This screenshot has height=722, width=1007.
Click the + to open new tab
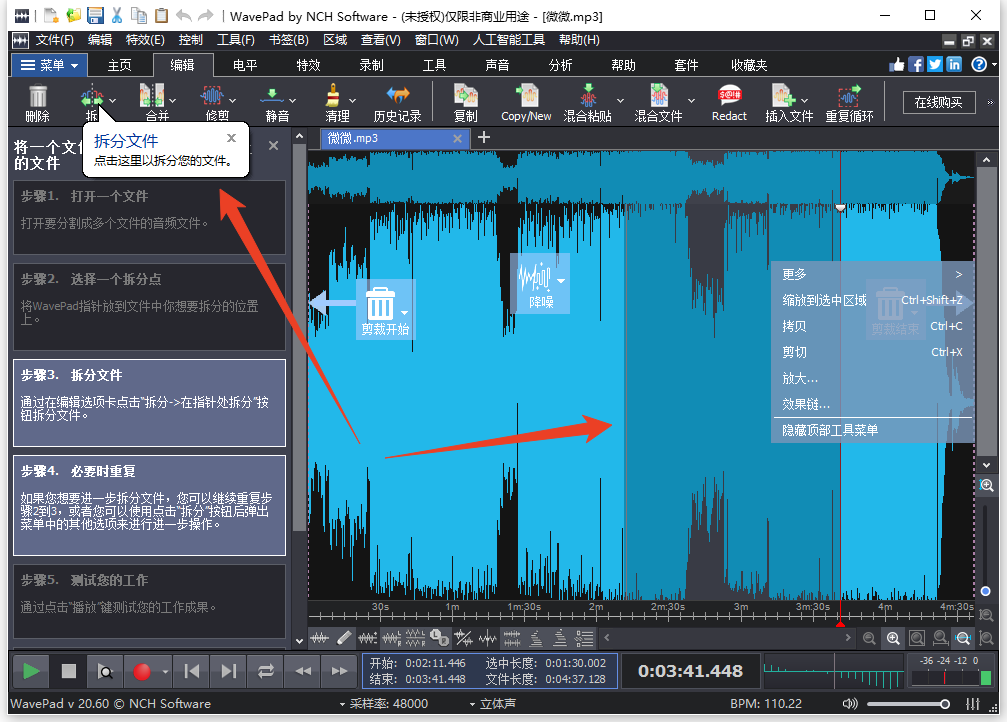[484, 138]
